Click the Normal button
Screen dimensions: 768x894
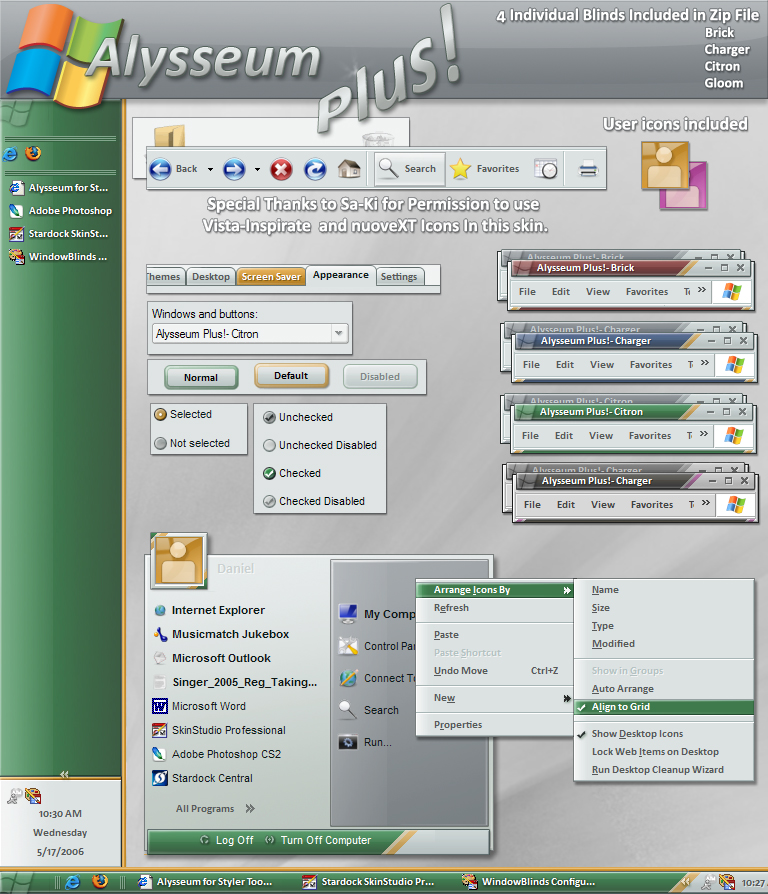pyautogui.click(x=201, y=377)
